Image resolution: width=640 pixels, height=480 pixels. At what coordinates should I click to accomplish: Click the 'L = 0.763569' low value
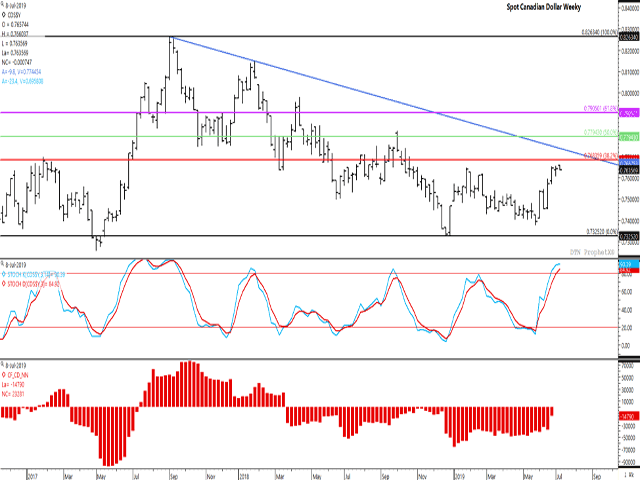[15, 43]
